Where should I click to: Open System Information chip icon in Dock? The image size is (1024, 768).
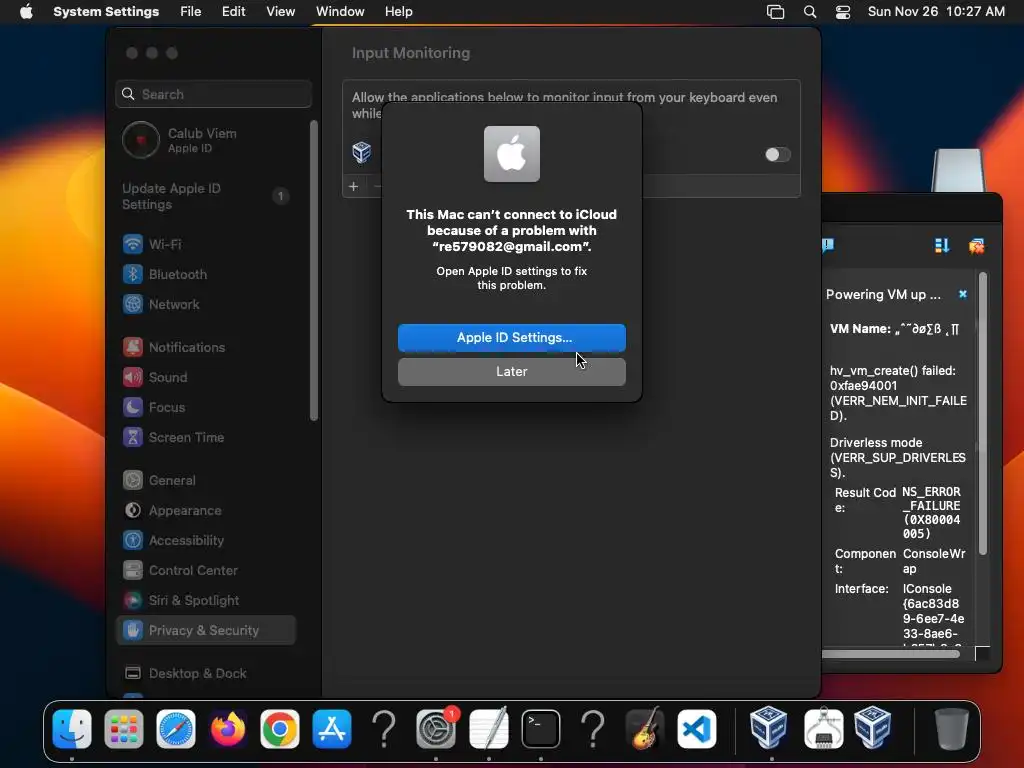(823, 728)
